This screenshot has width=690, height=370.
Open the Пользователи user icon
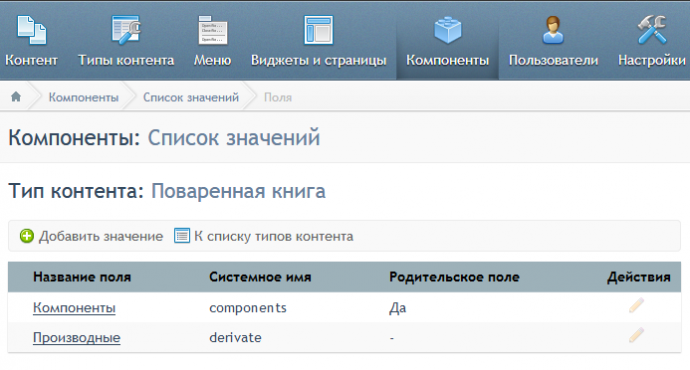[553, 30]
